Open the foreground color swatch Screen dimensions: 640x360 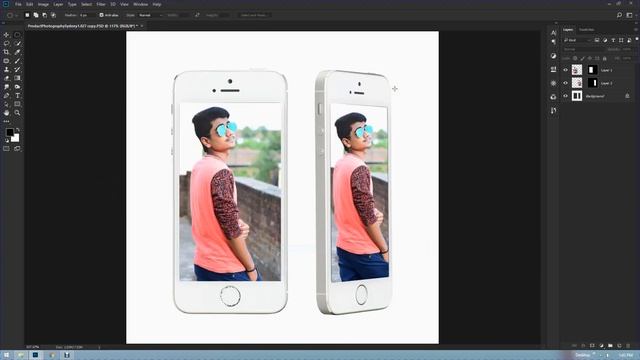point(9,132)
